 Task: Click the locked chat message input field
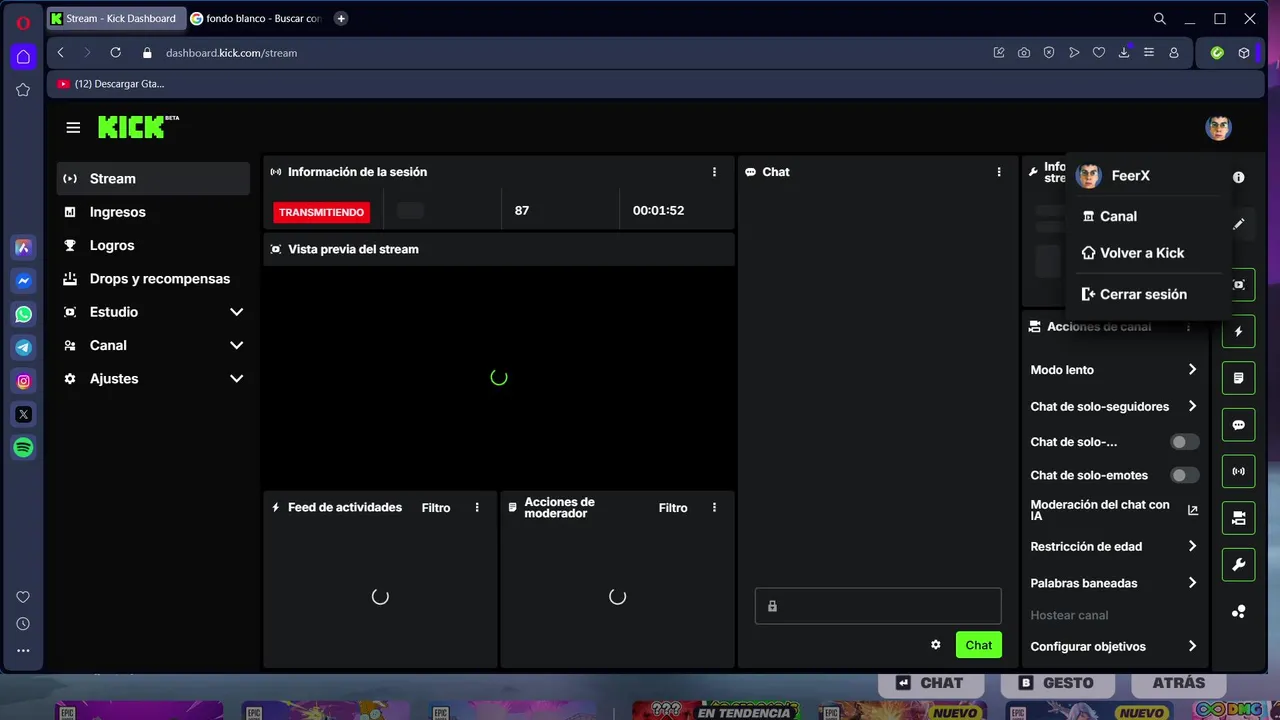(x=878, y=606)
